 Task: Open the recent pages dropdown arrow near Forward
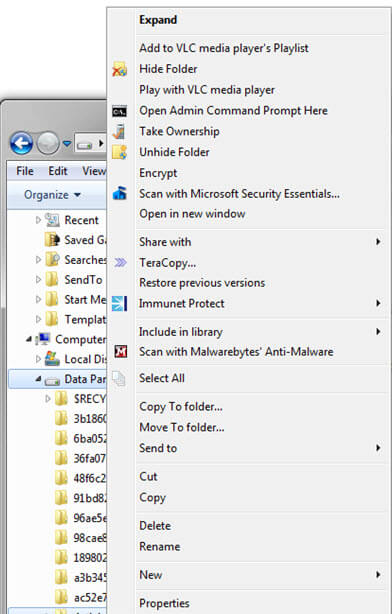[x=67, y=144]
